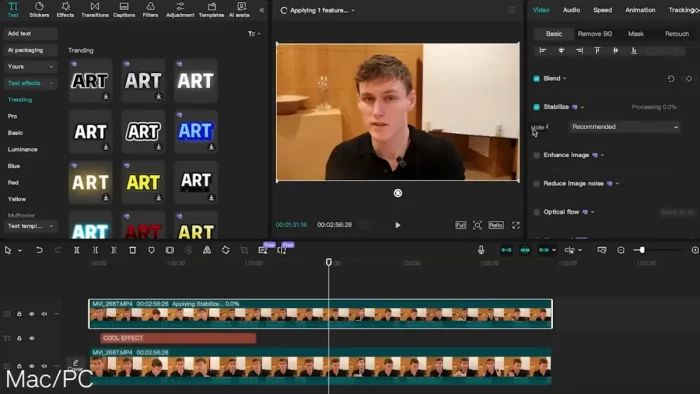Click the crop icon in timeline toolbar
The width and height of the screenshot is (700, 394).
pyautogui.click(x=244, y=250)
